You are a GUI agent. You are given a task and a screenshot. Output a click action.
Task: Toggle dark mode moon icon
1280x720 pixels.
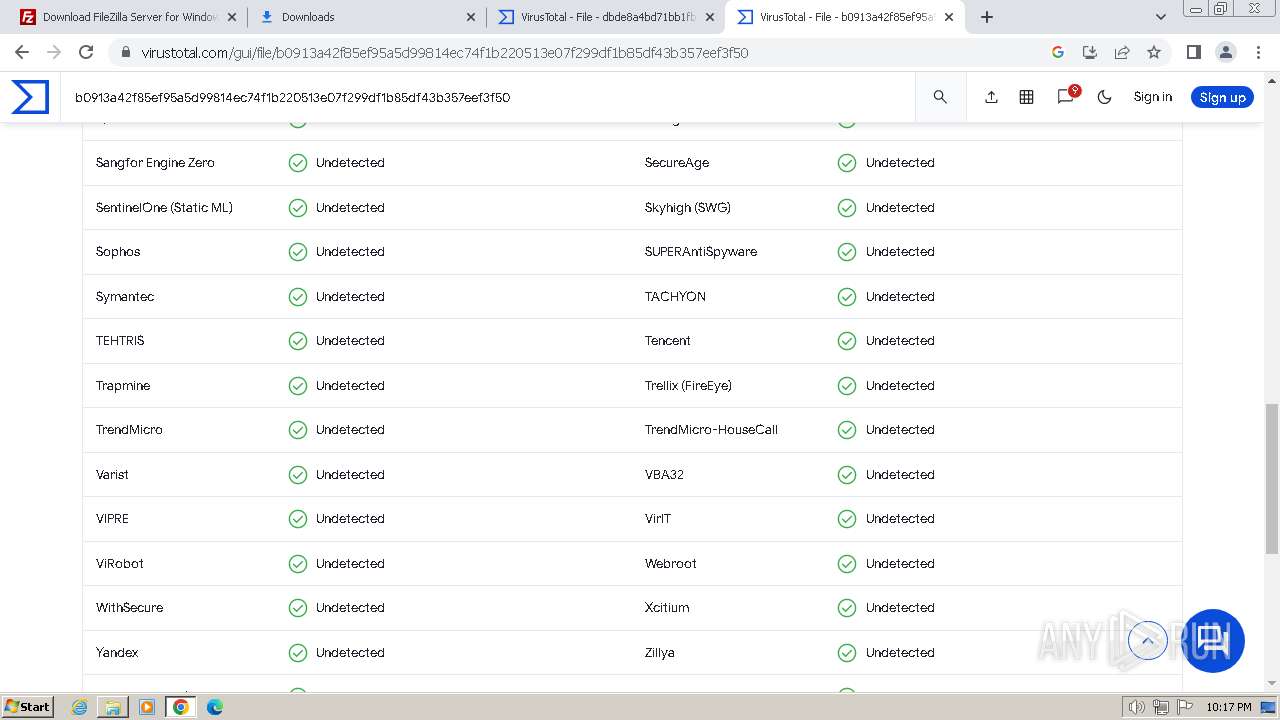[x=1104, y=97]
